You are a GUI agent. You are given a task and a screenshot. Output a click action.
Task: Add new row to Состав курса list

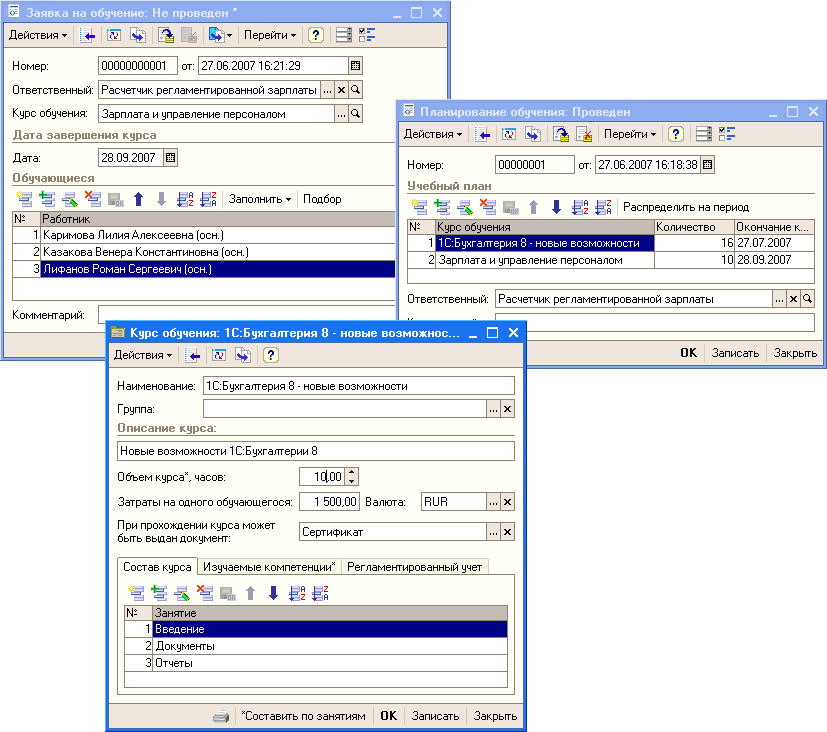(x=136, y=593)
